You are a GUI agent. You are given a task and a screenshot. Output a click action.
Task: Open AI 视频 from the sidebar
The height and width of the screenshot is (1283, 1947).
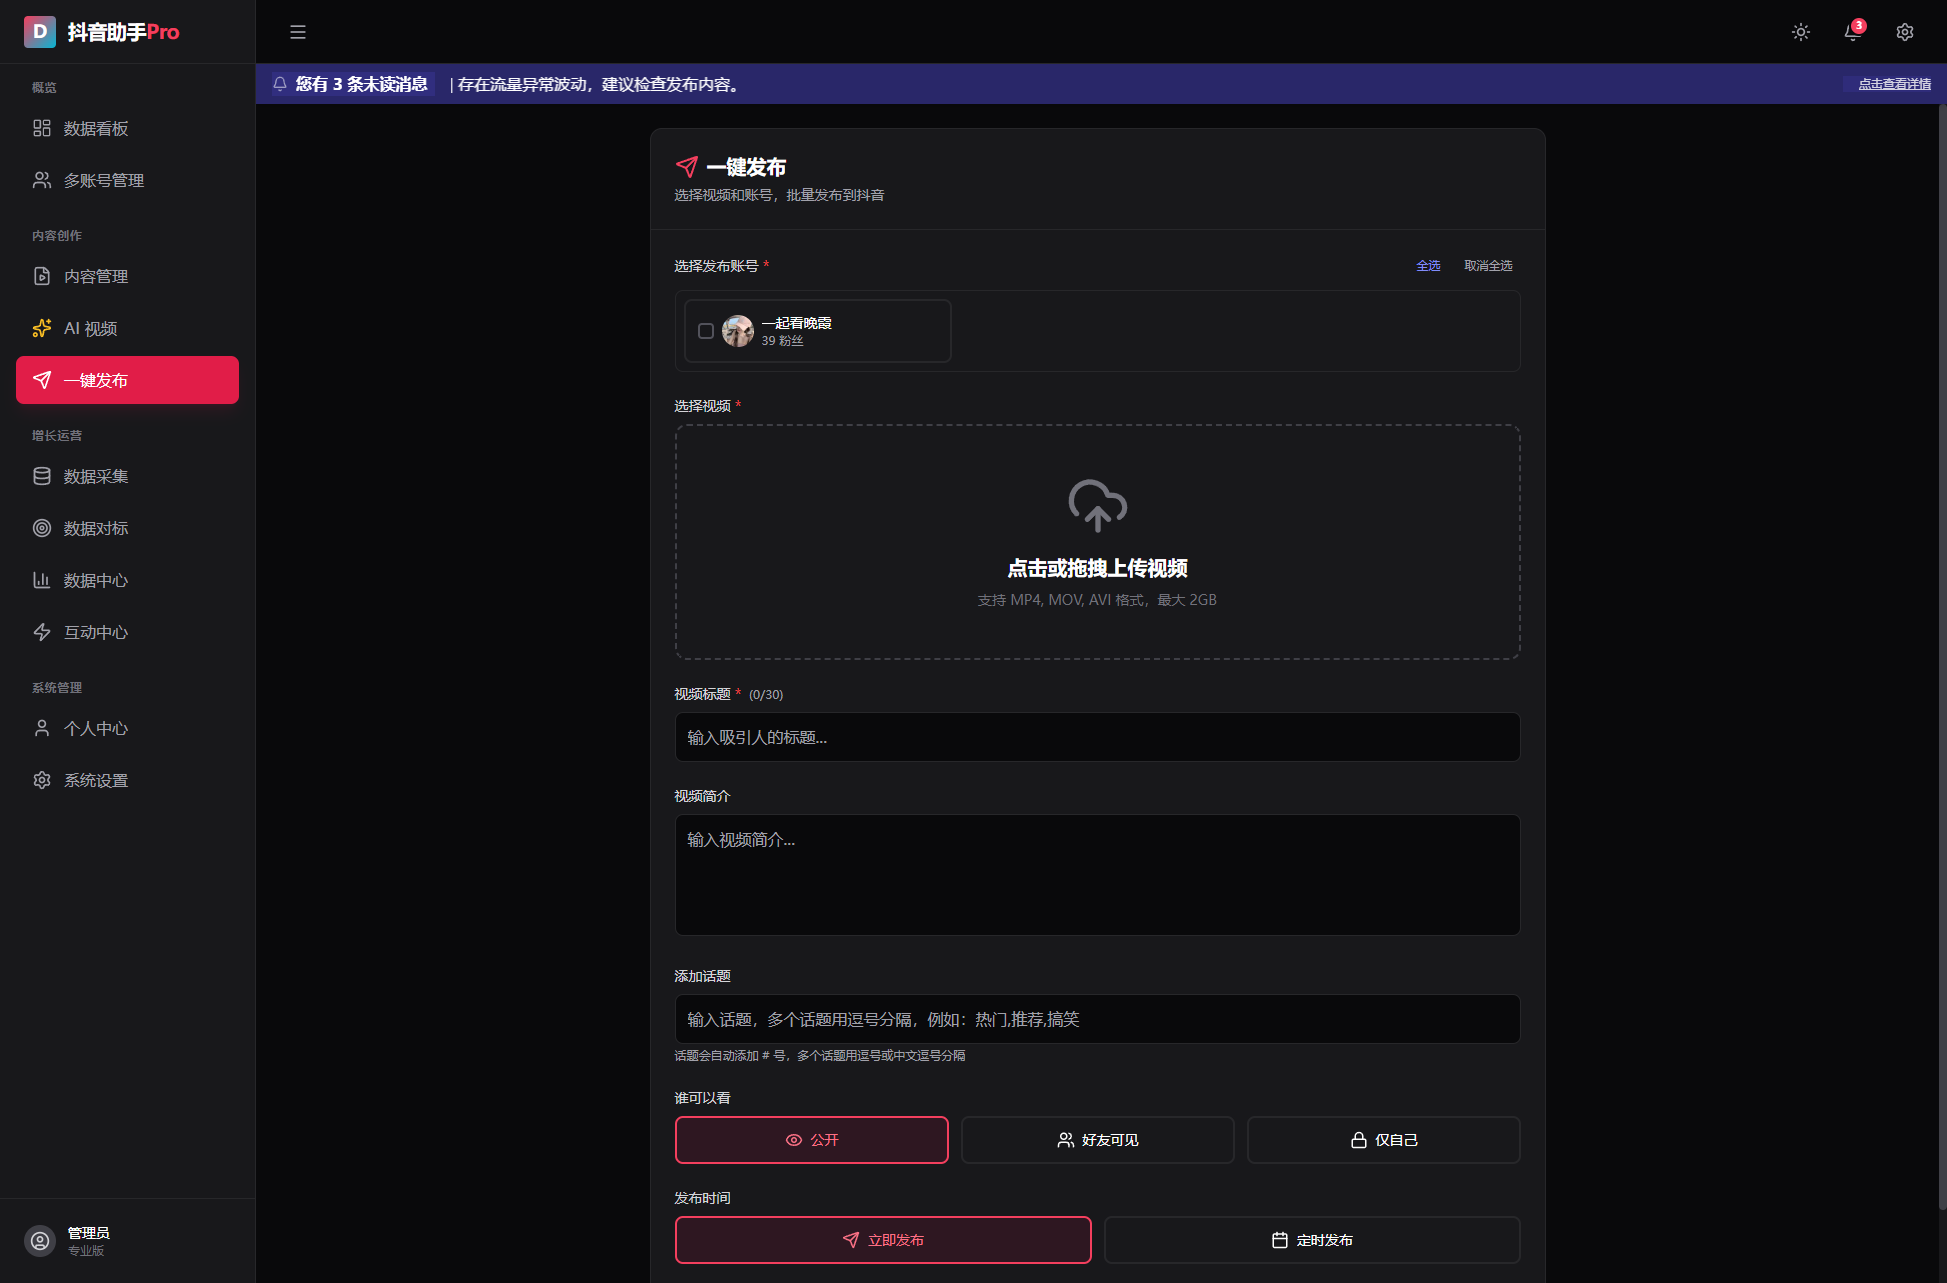click(90, 328)
